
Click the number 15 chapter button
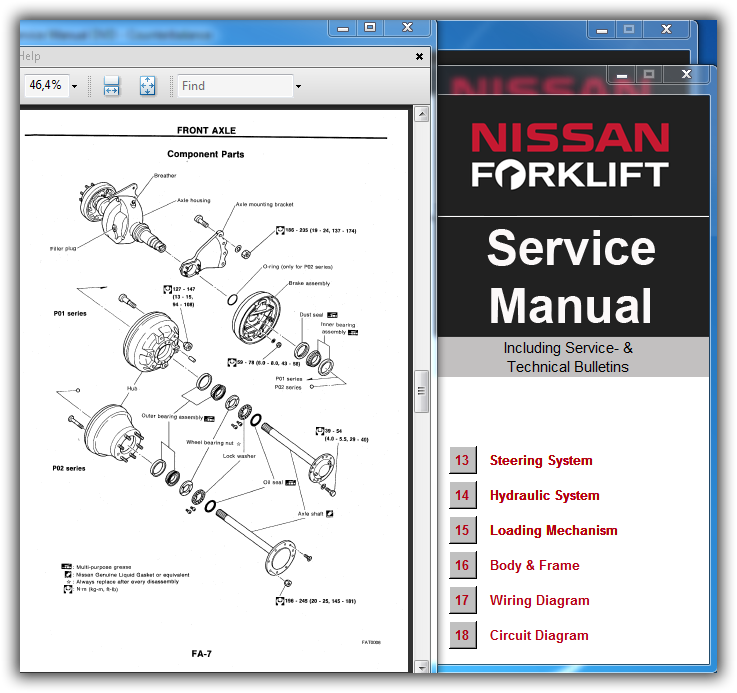(x=463, y=530)
